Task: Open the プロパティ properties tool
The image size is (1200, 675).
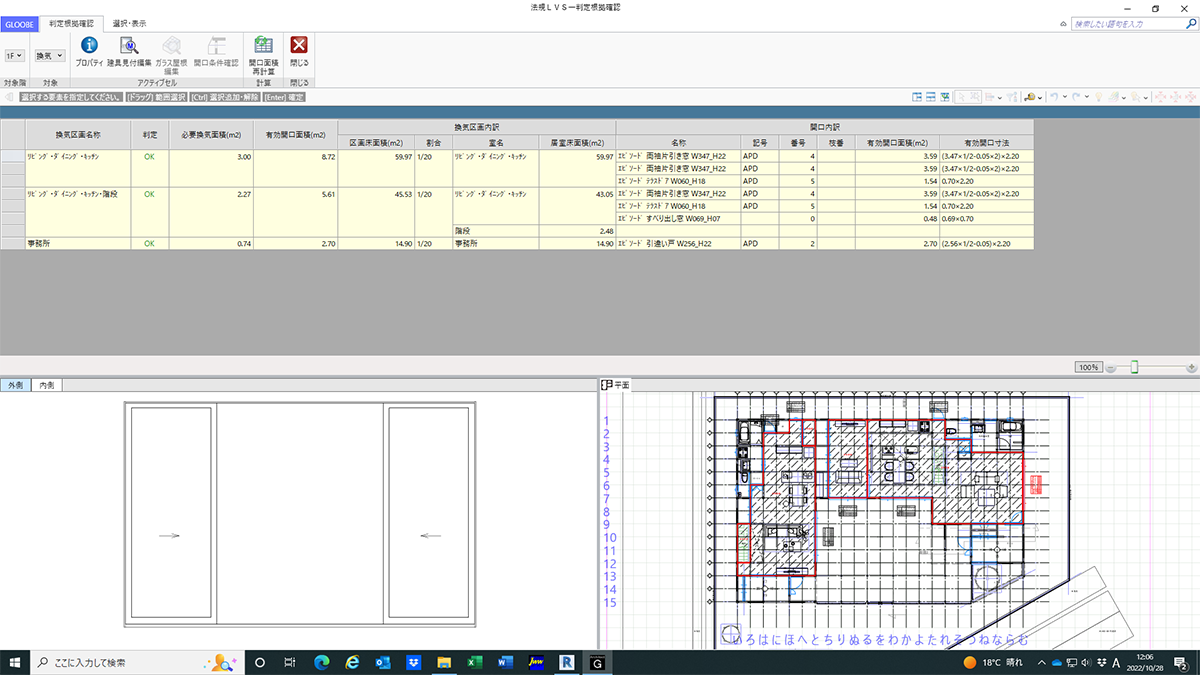Action: pos(89,50)
